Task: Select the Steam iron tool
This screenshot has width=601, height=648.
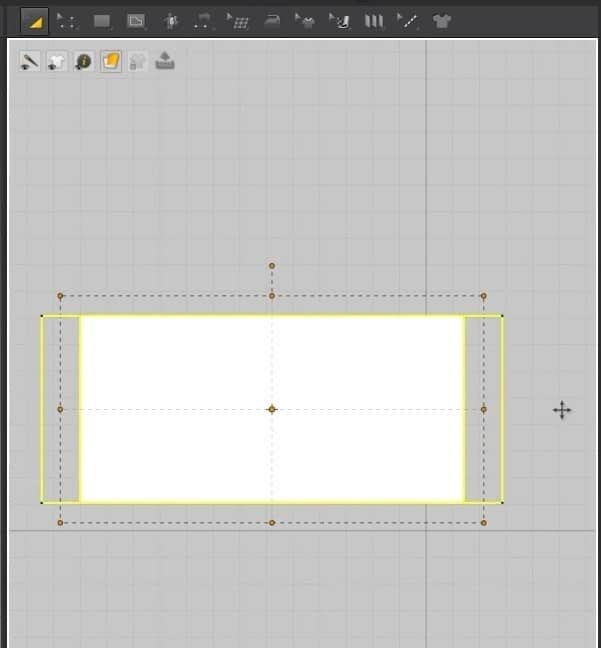Action: (x=272, y=20)
